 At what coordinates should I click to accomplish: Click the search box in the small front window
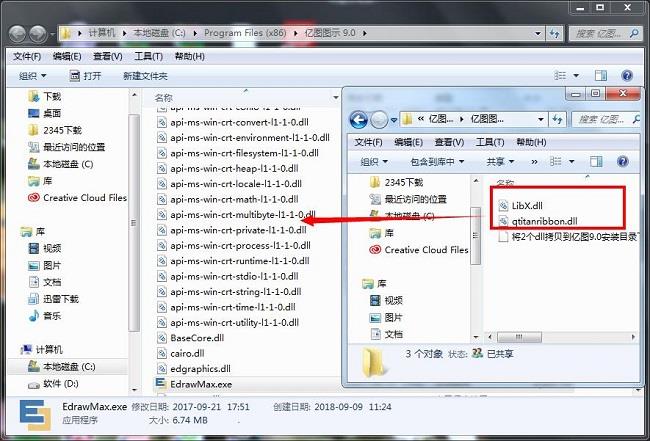point(606,120)
